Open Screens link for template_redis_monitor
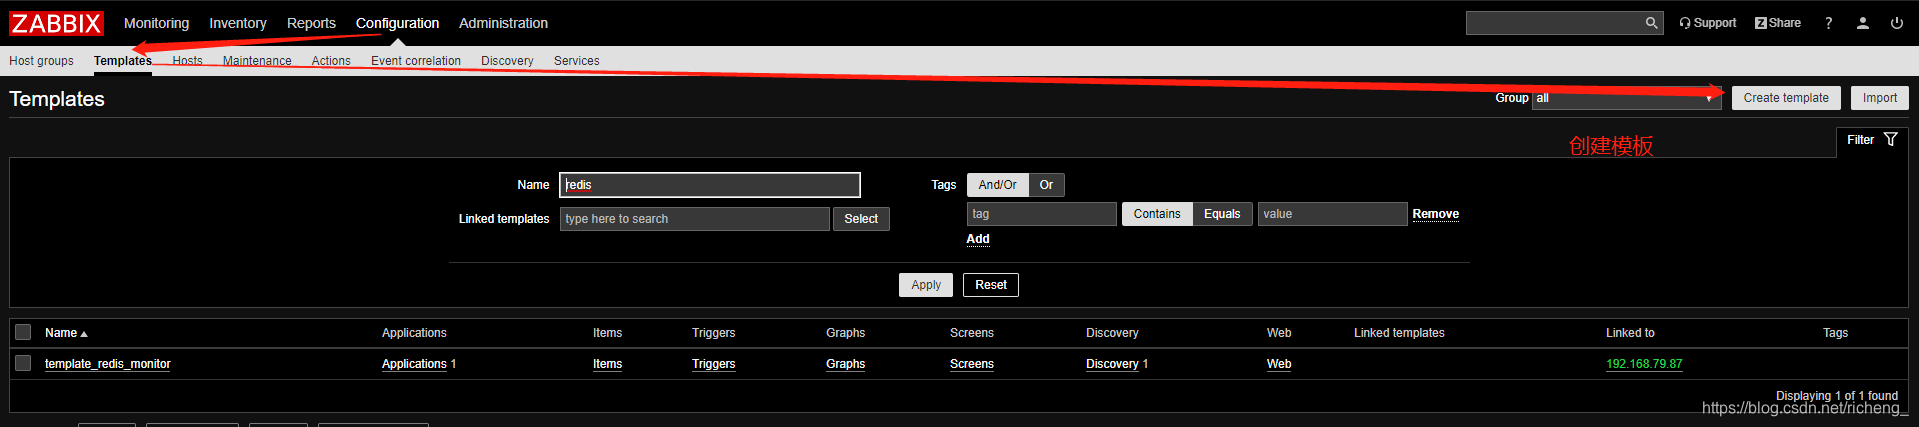The height and width of the screenshot is (427, 1919). click(972, 364)
